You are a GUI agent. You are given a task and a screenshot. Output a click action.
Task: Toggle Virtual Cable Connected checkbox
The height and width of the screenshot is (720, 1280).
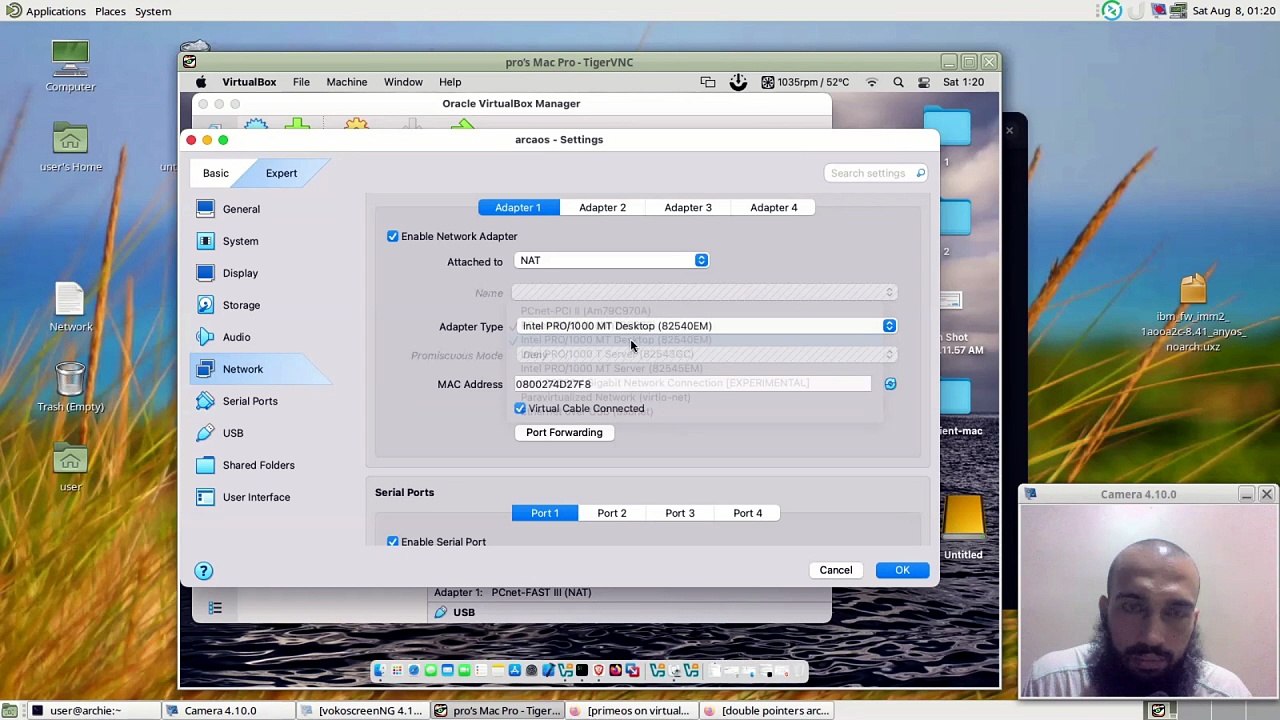520,408
